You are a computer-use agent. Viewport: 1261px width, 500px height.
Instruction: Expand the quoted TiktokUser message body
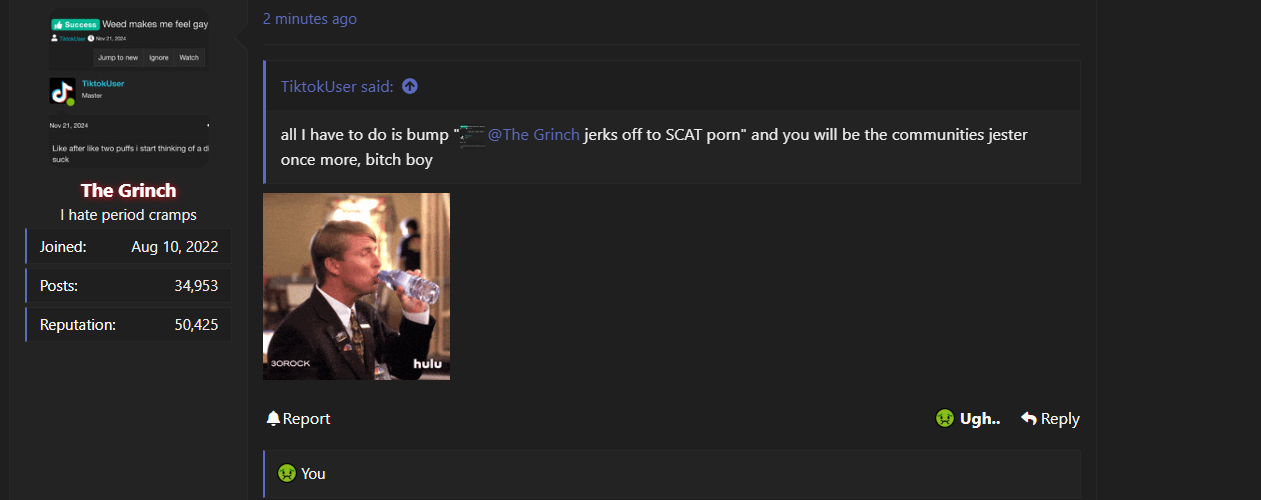pyautogui.click(x=672, y=146)
